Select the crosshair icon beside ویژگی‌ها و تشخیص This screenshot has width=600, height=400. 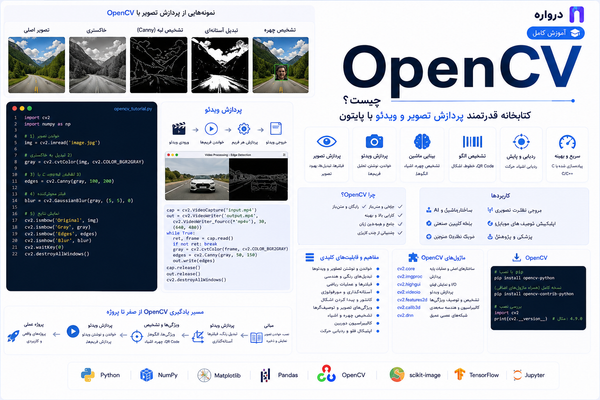pyautogui.click(x=137, y=336)
